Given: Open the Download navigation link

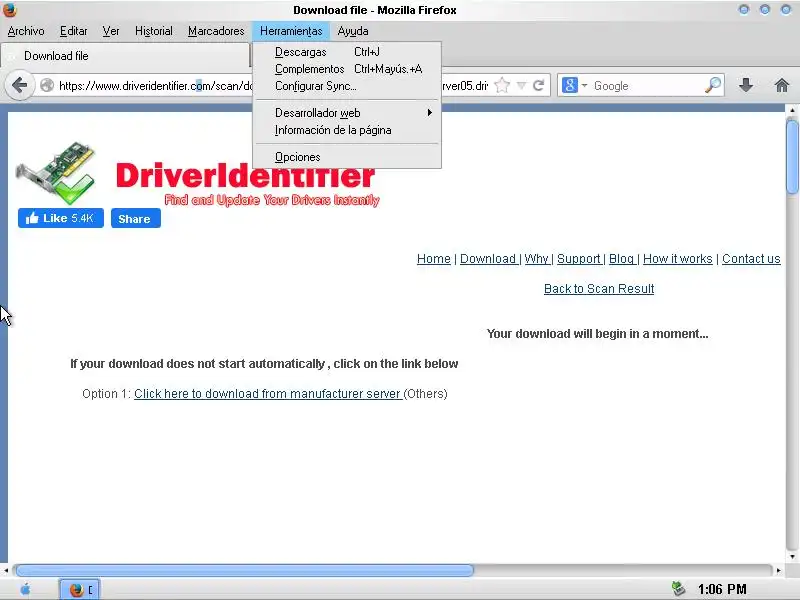Looking at the screenshot, I should click(x=488, y=259).
